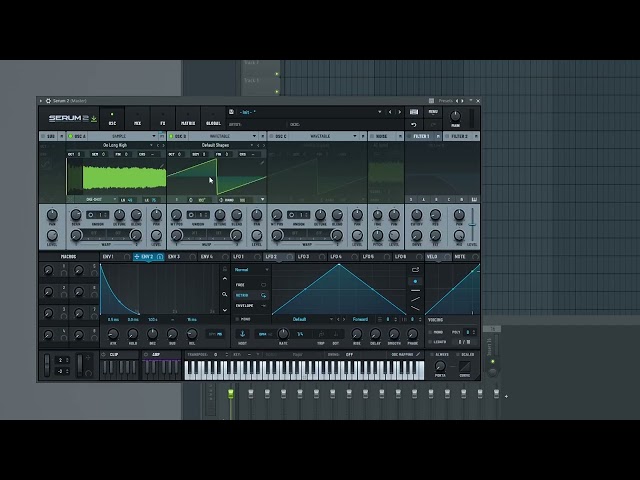Click the envelope zoom magnifier icon
The image size is (640, 480).
point(224,294)
